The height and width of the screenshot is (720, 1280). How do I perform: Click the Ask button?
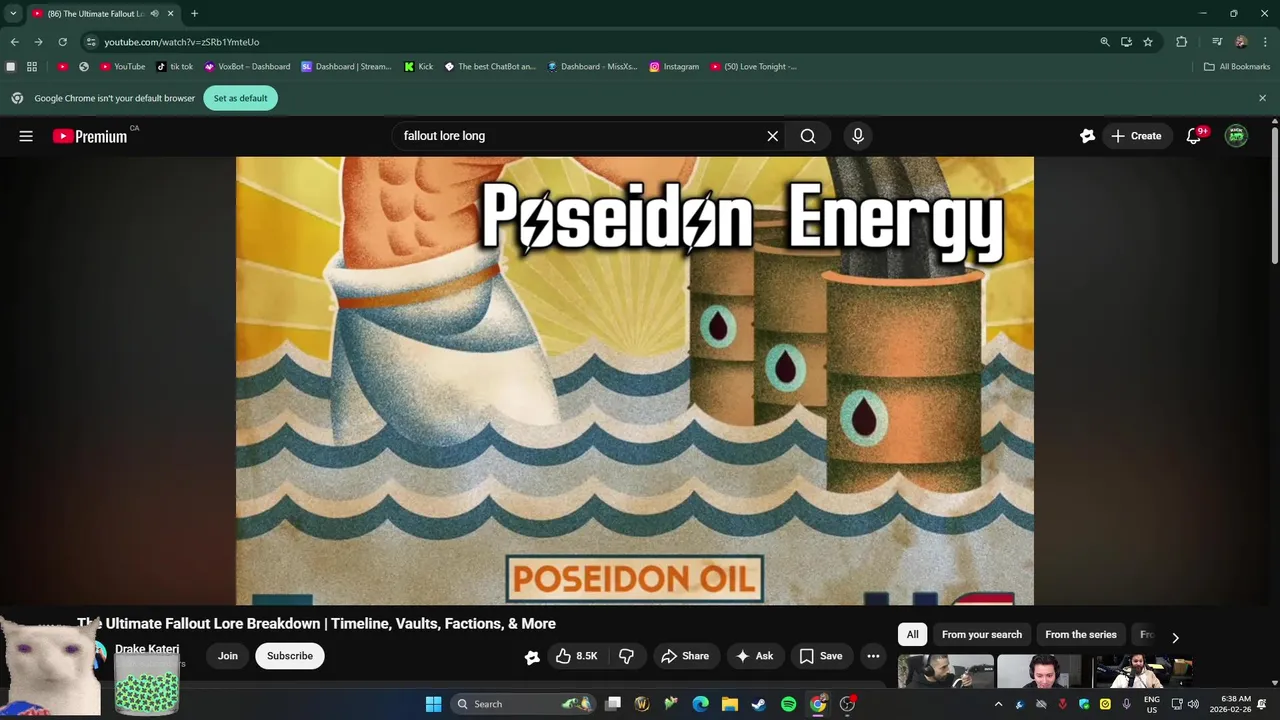click(x=754, y=656)
